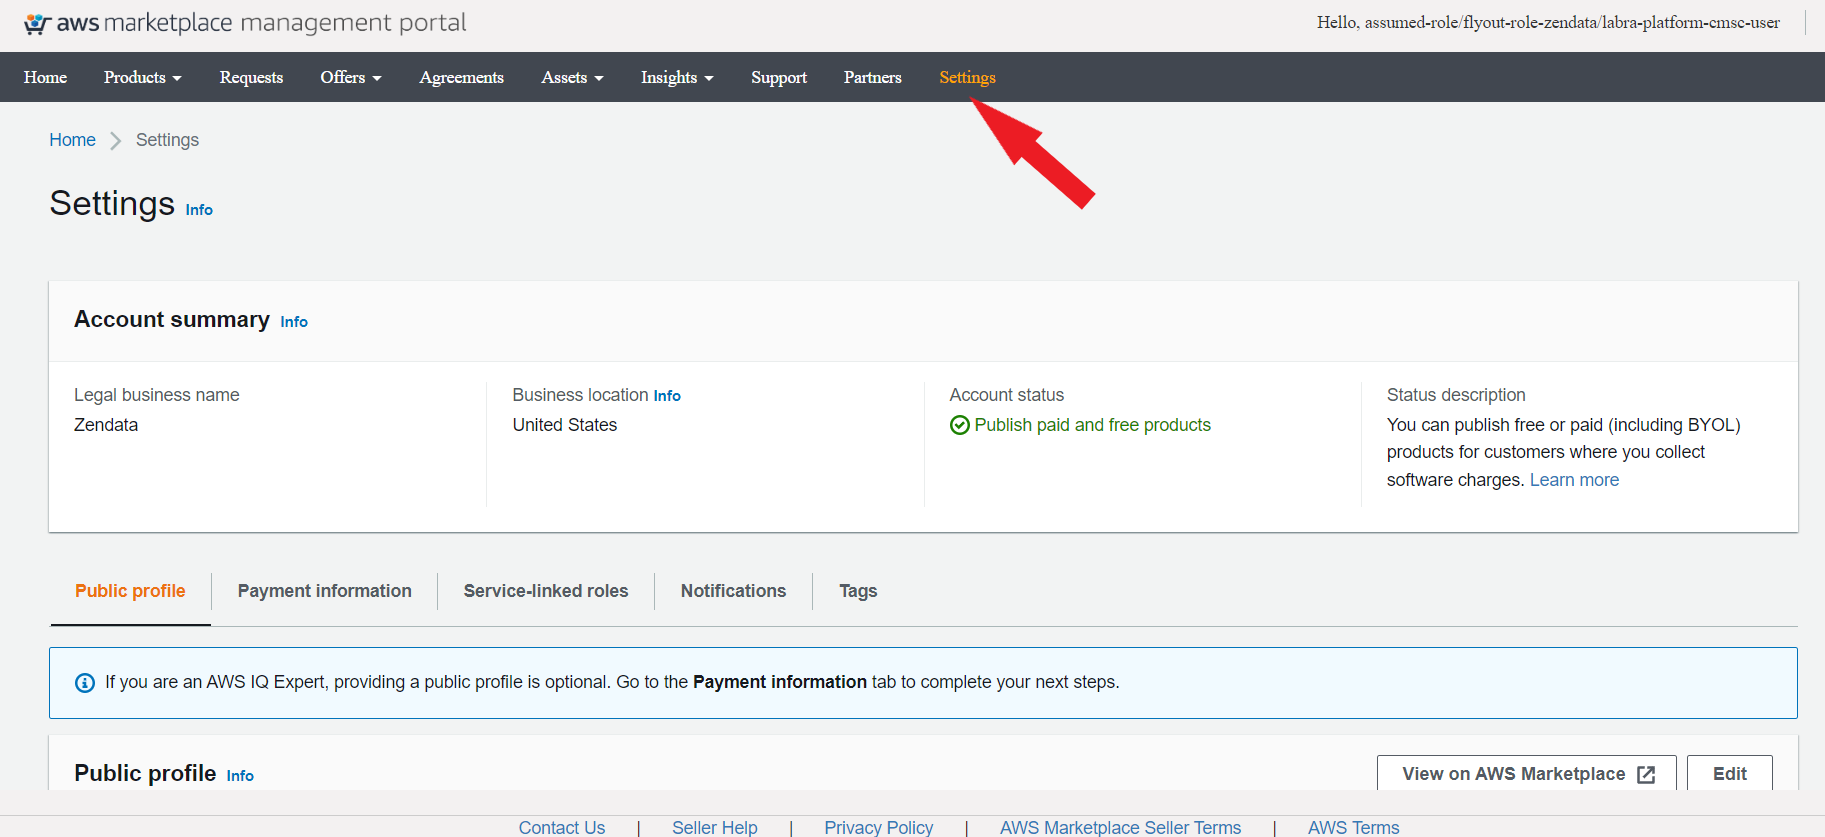Switch to the Payment information tab

coord(325,591)
